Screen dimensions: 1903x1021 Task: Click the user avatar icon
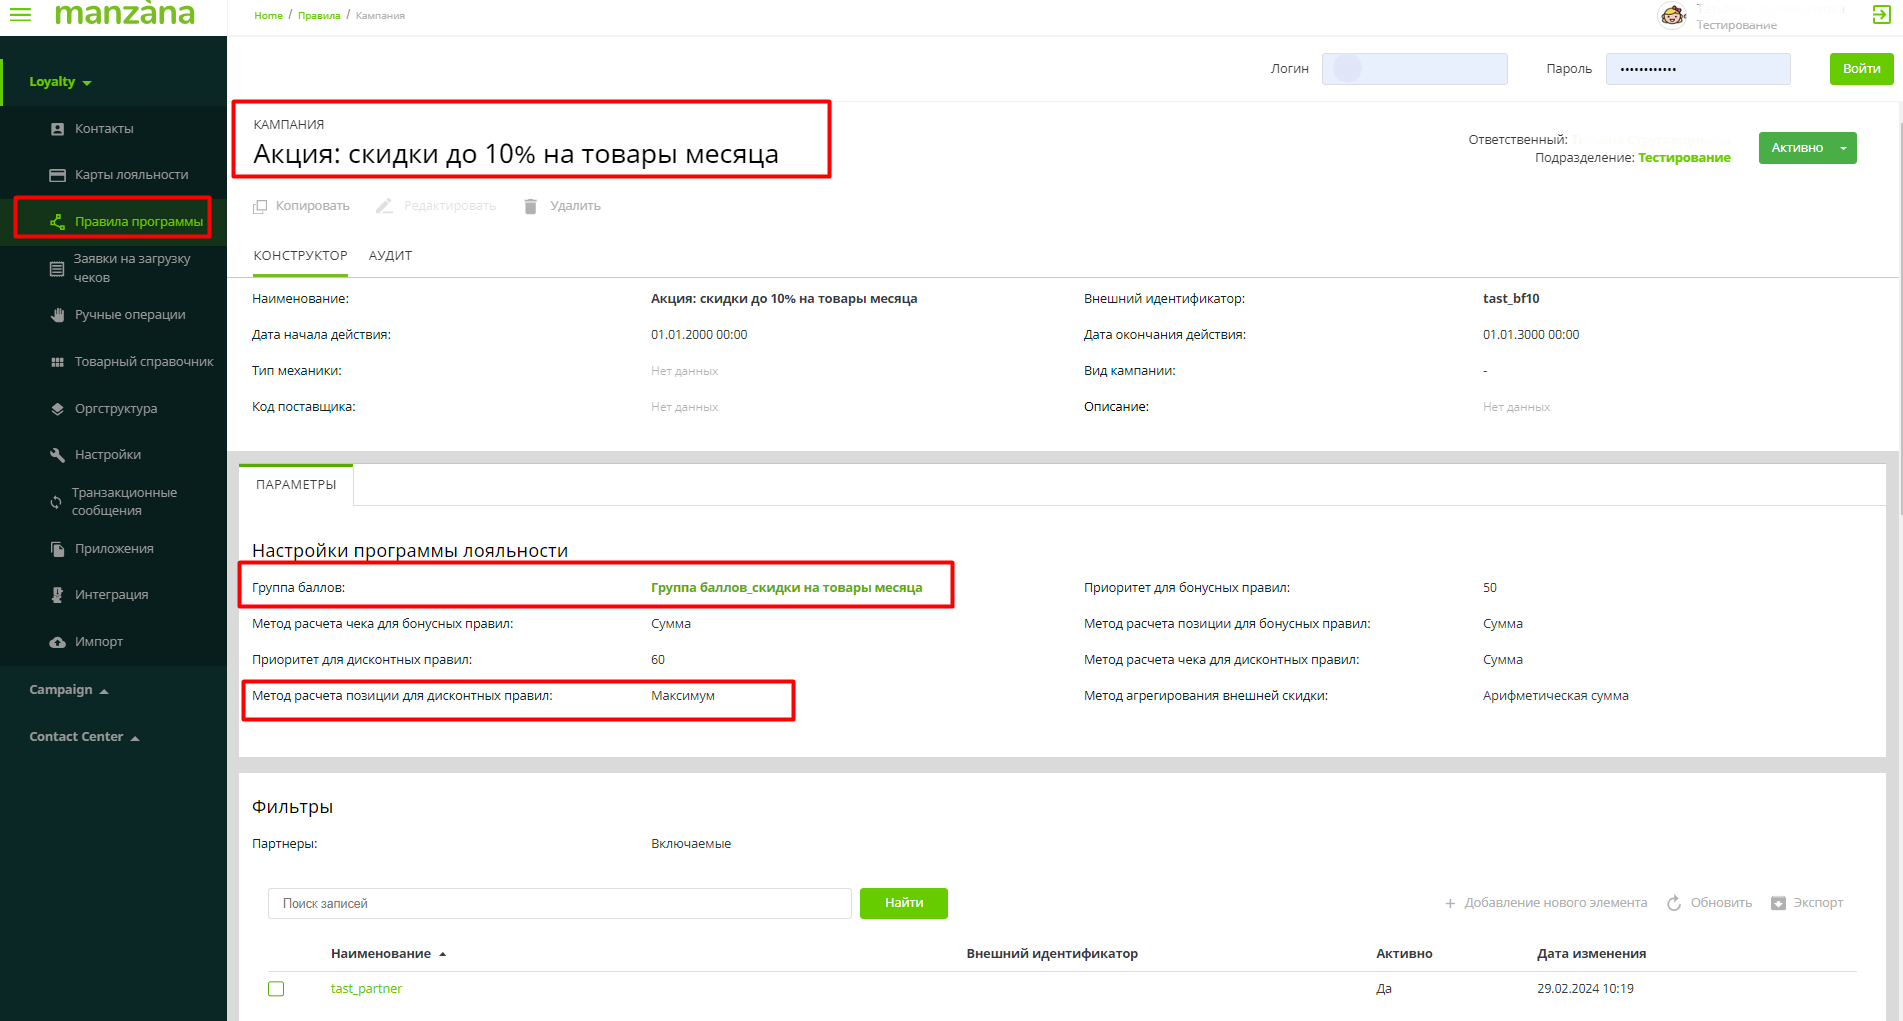1672,15
